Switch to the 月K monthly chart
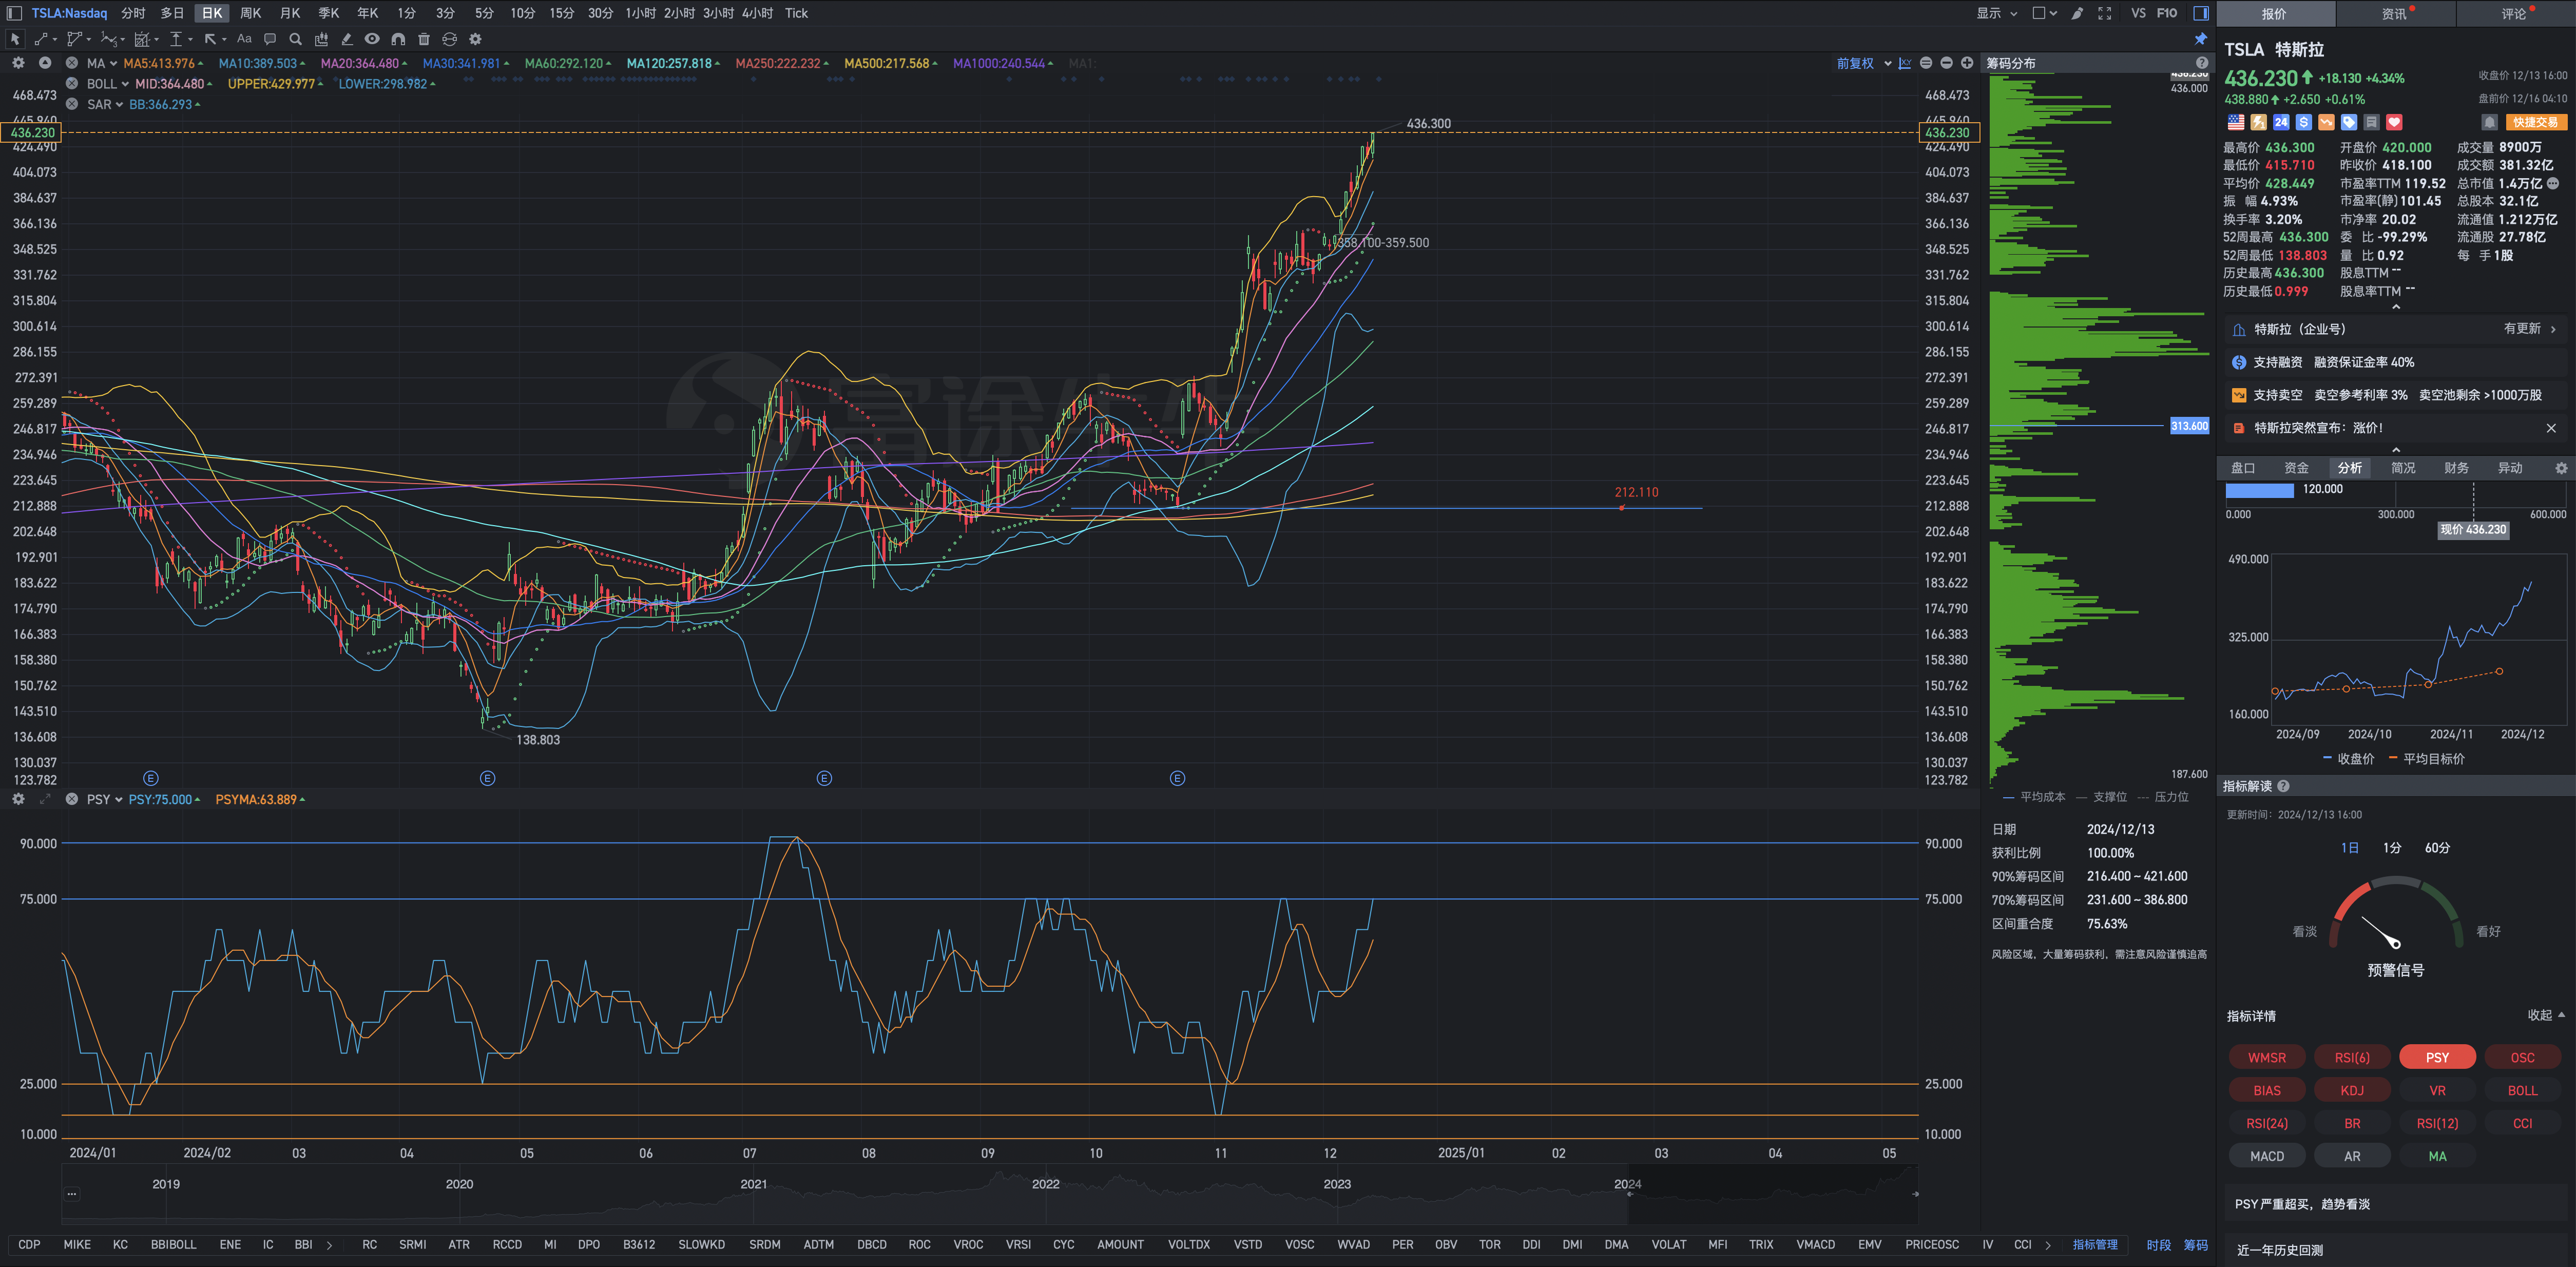The width and height of the screenshot is (2576, 1267). 290,13
